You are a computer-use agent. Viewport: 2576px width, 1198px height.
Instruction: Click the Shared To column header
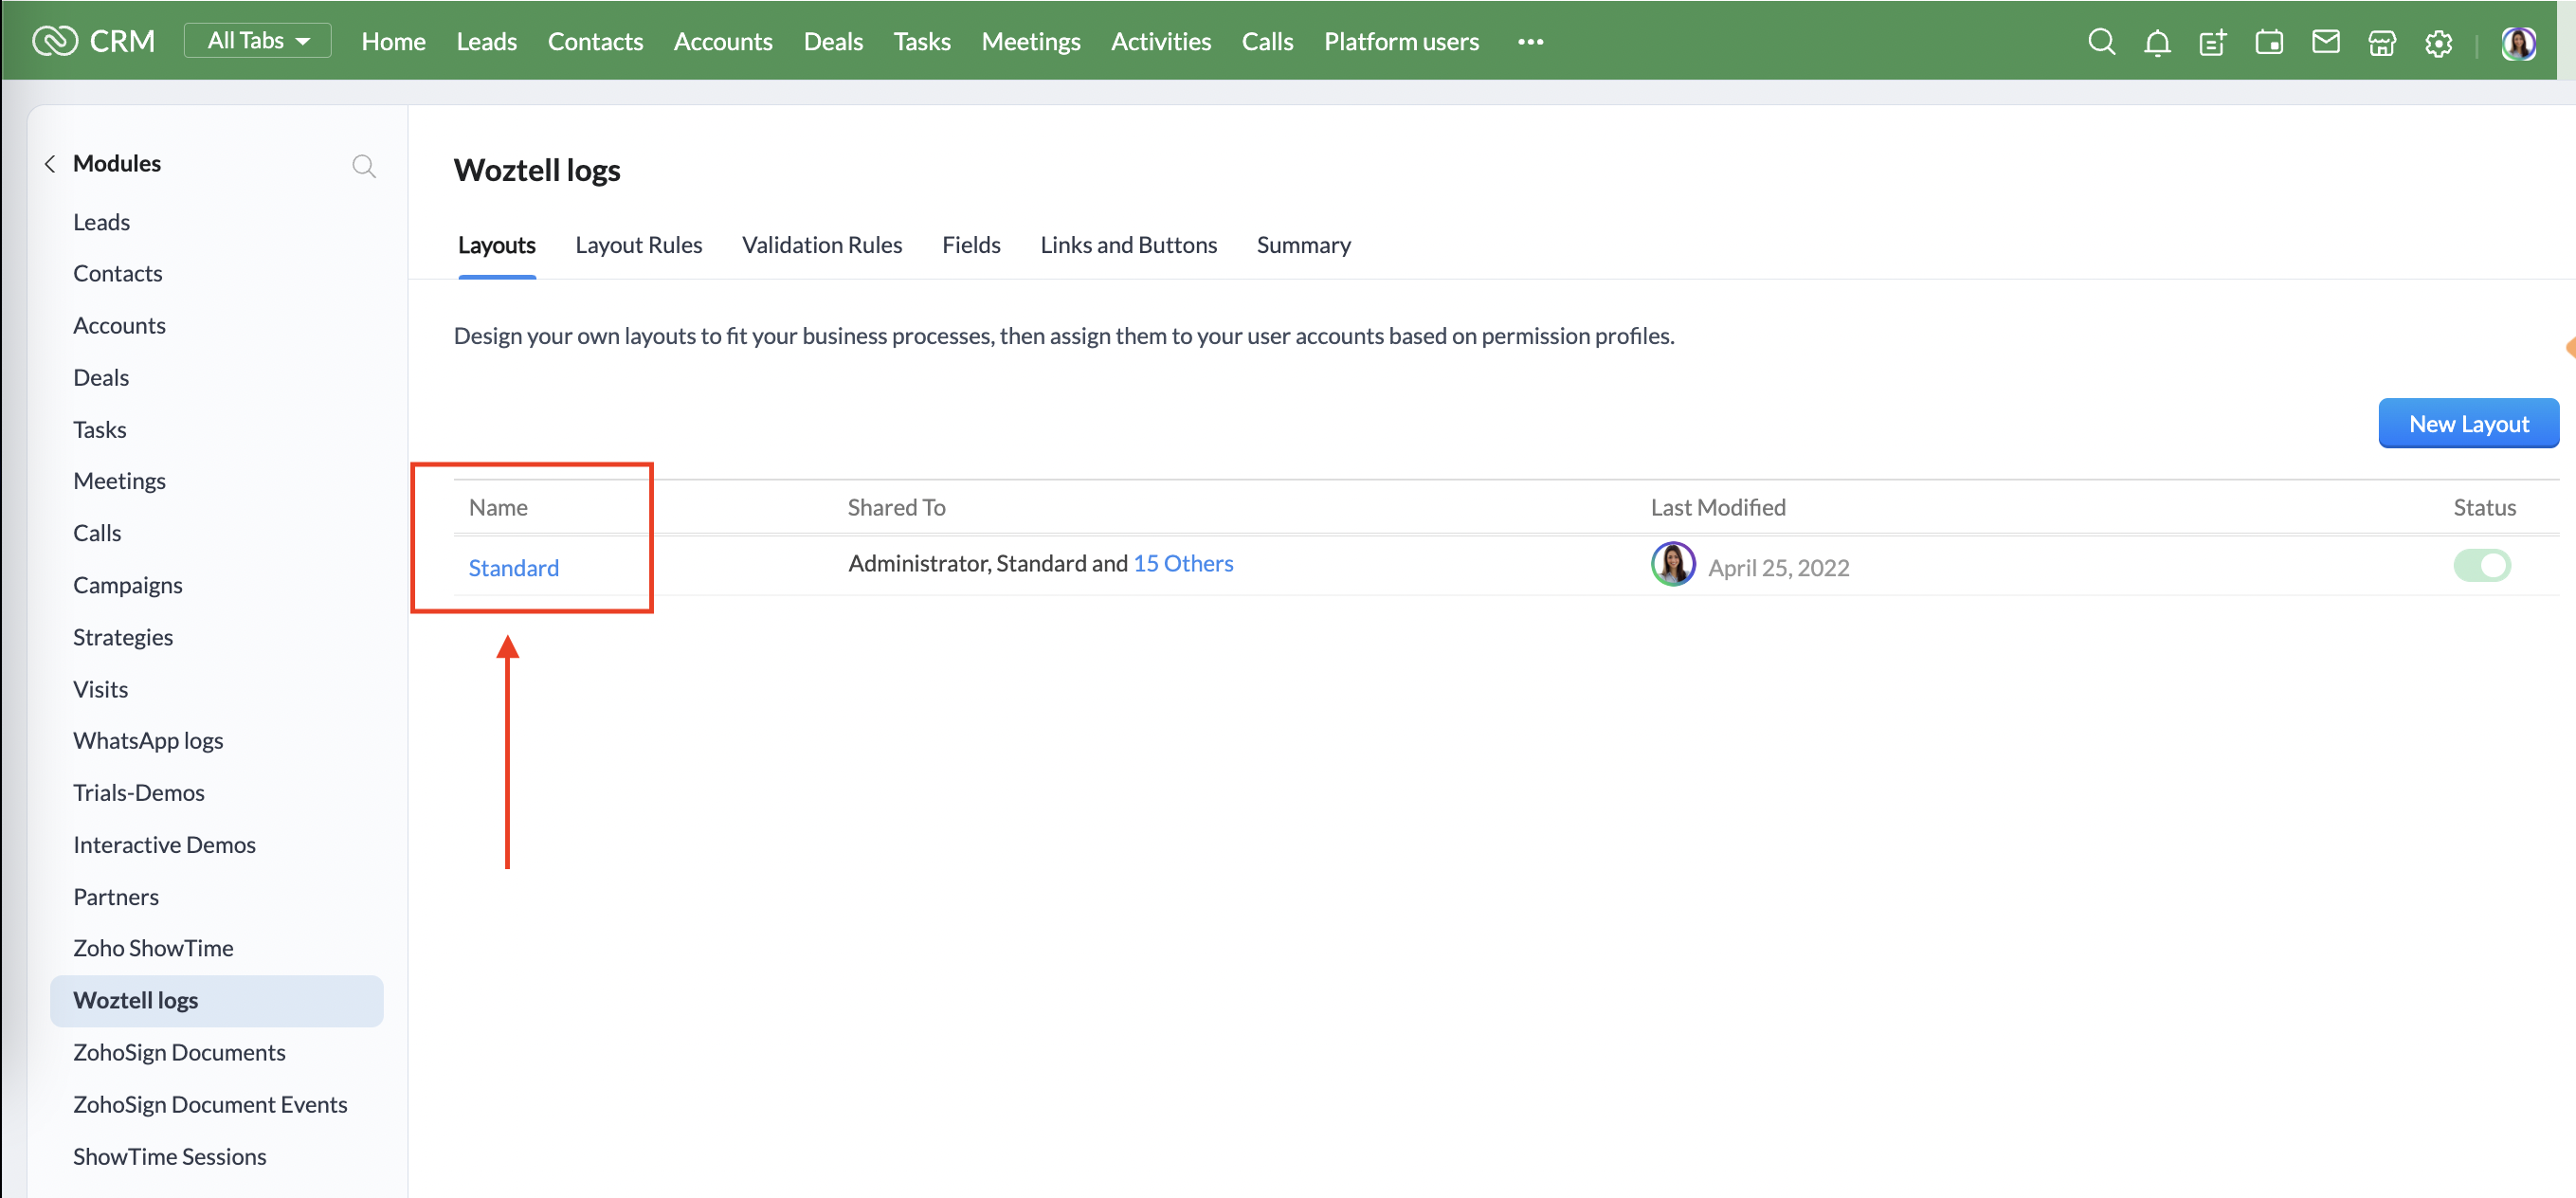(896, 507)
